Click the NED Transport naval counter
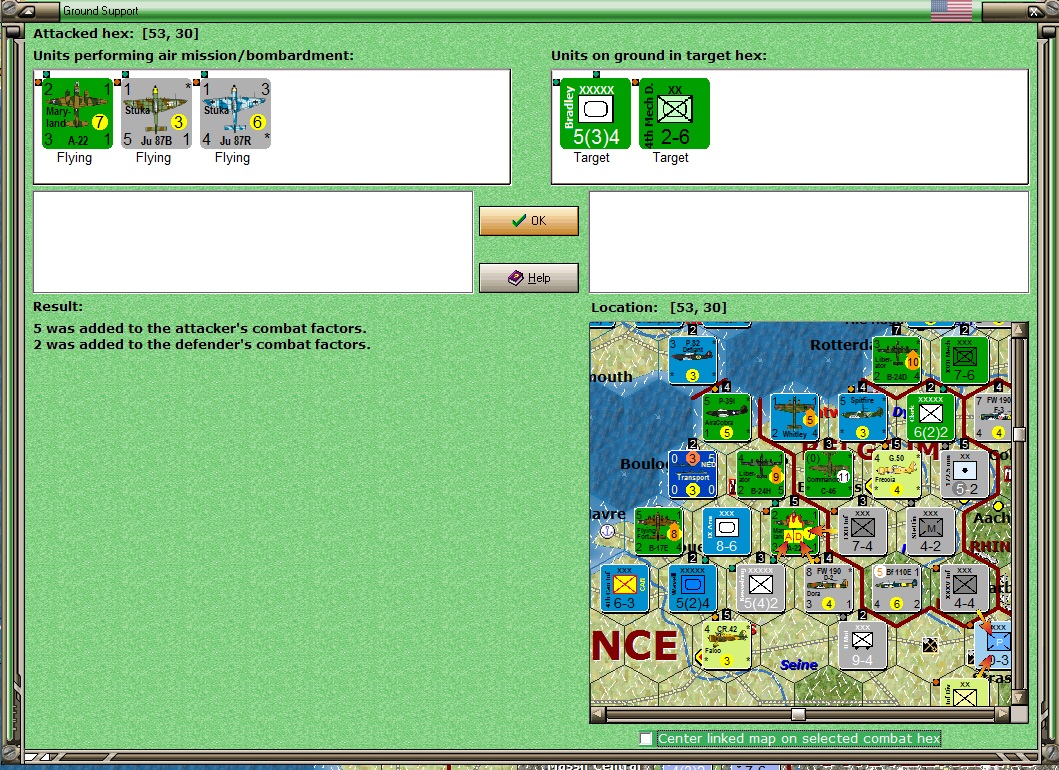Viewport: 1059px width, 770px height. (x=693, y=474)
